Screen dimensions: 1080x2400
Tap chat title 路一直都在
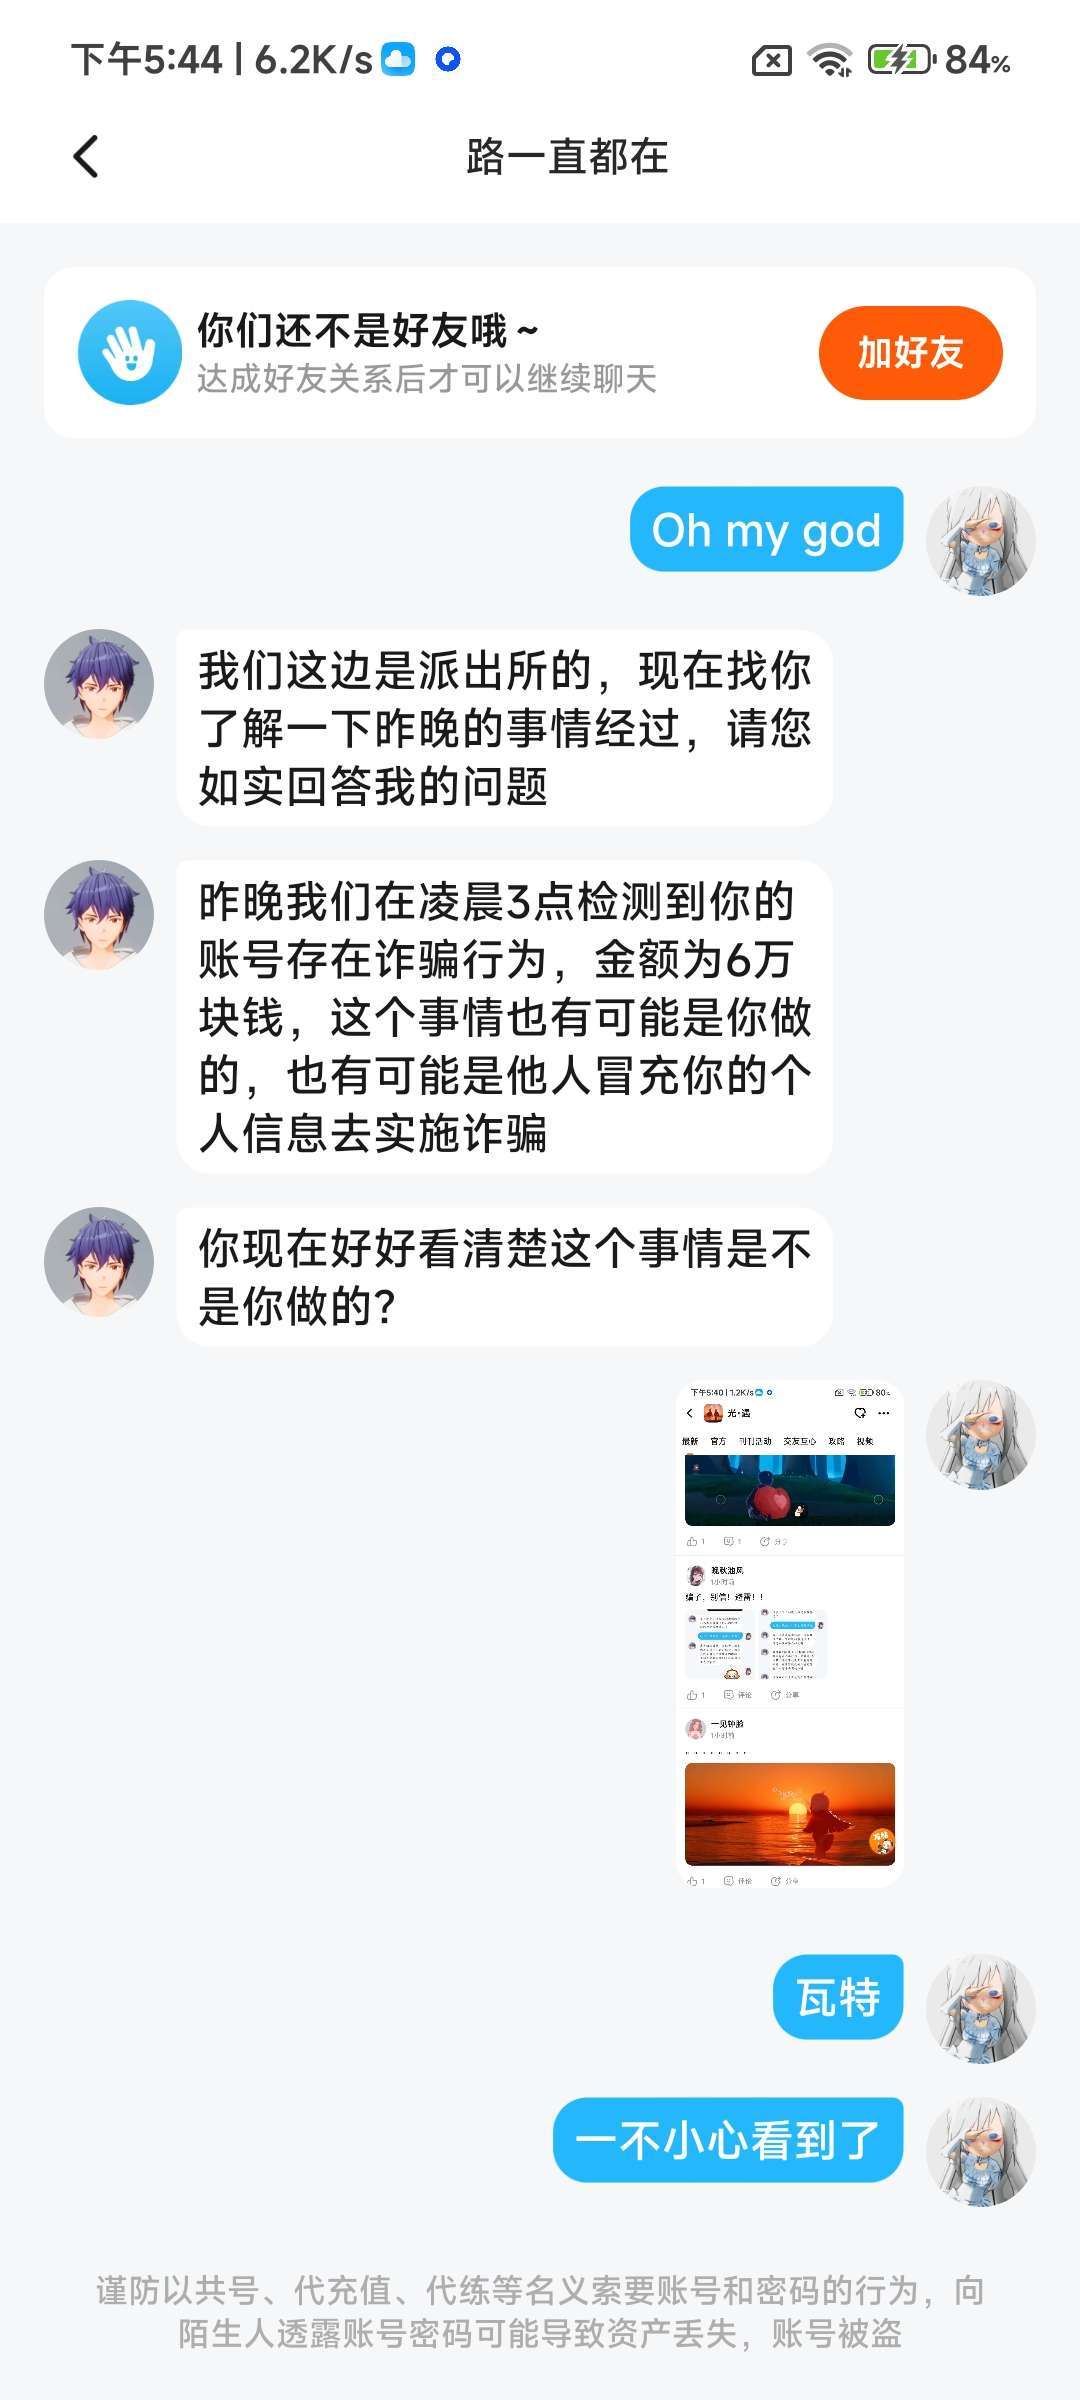pyautogui.click(x=567, y=157)
